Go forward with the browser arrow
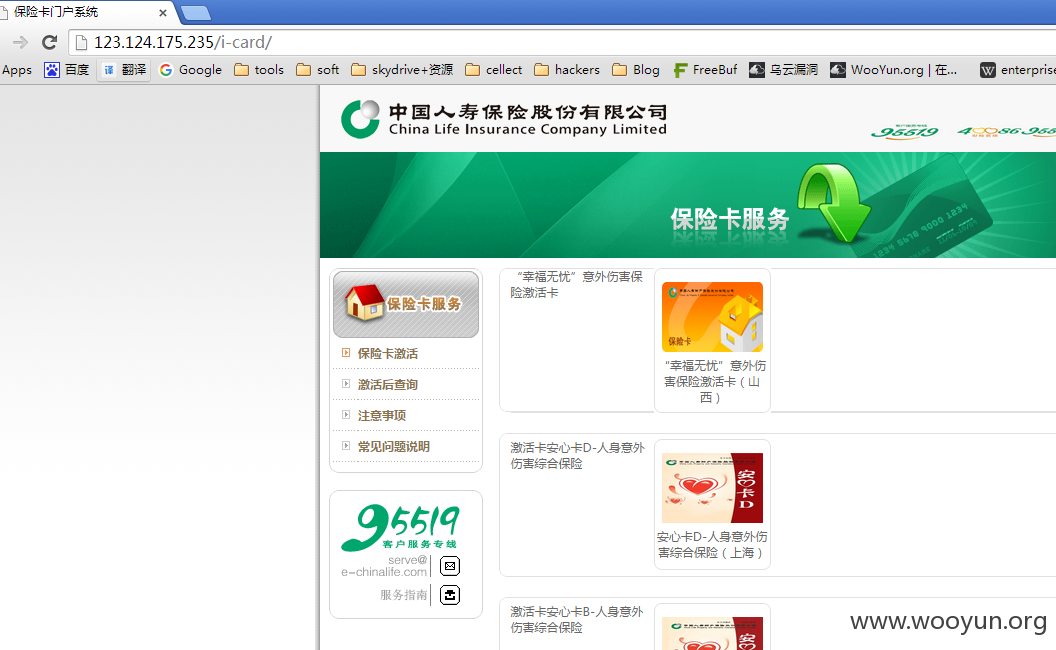 [x=20, y=42]
